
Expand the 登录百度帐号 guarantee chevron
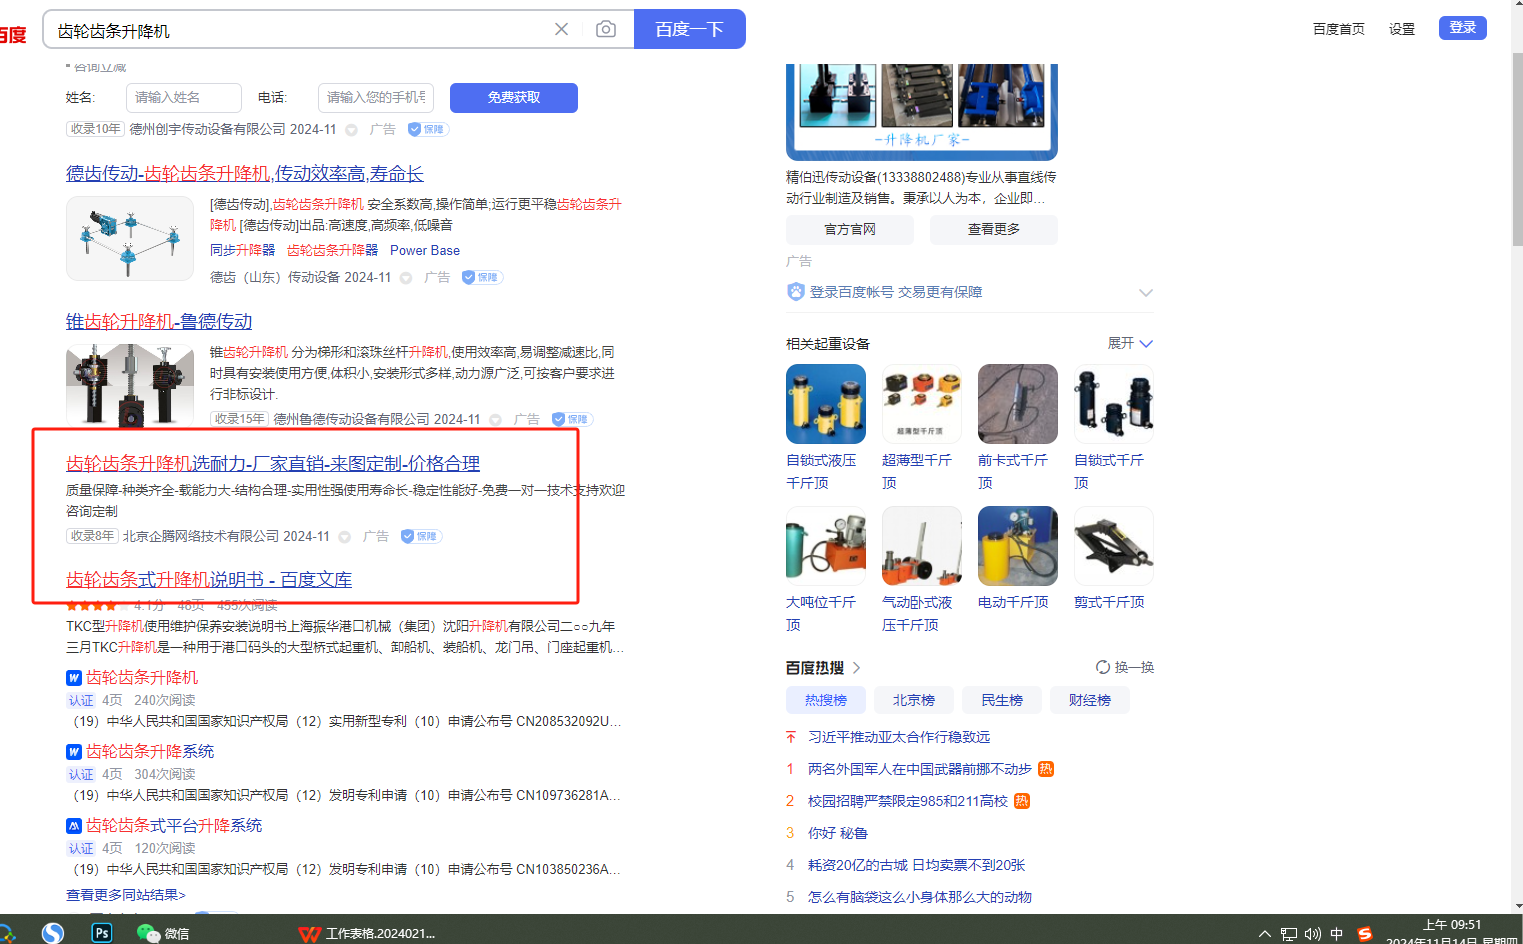1146,292
